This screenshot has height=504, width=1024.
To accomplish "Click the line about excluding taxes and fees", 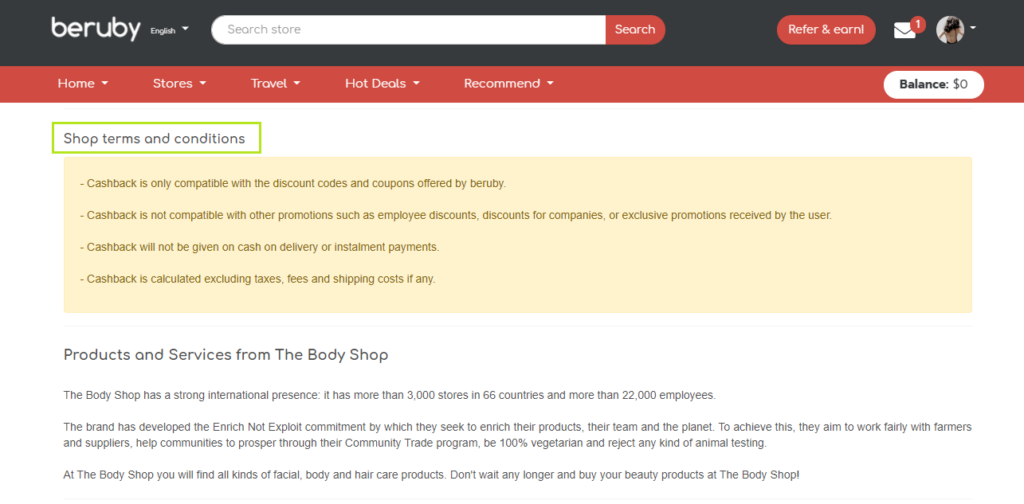I will coord(257,279).
